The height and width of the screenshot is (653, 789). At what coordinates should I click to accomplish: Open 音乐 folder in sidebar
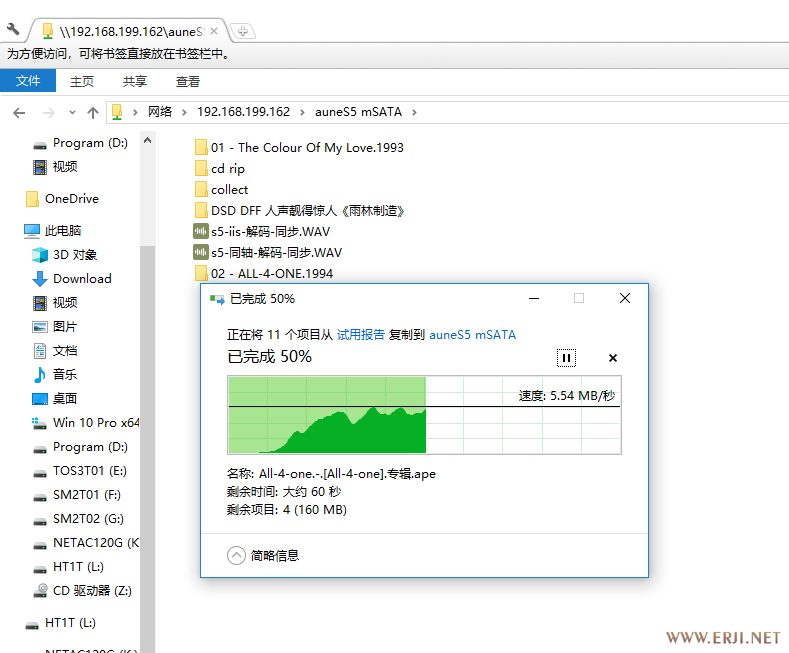(55, 374)
